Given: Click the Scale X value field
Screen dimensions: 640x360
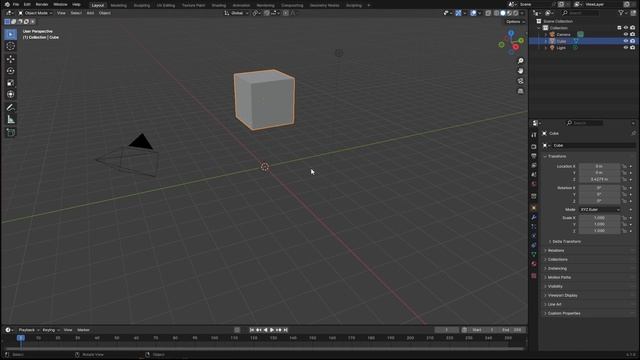Looking at the screenshot, I should pos(599,218).
